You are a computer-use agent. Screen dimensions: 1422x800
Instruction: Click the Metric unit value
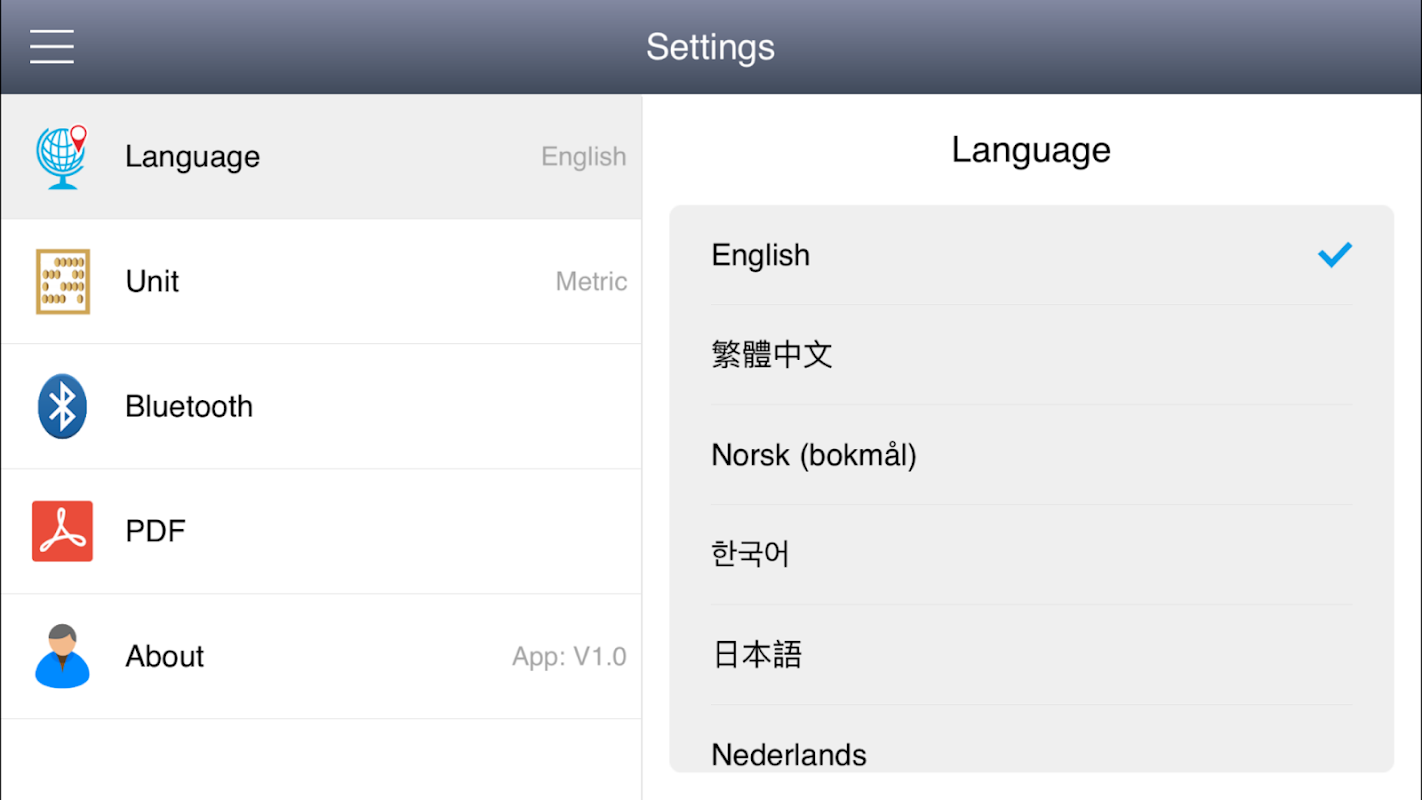point(591,282)
